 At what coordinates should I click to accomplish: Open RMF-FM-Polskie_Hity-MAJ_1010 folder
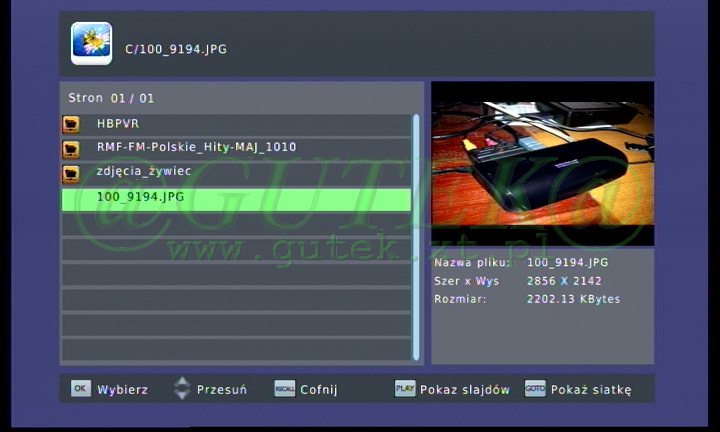(236, 149)
